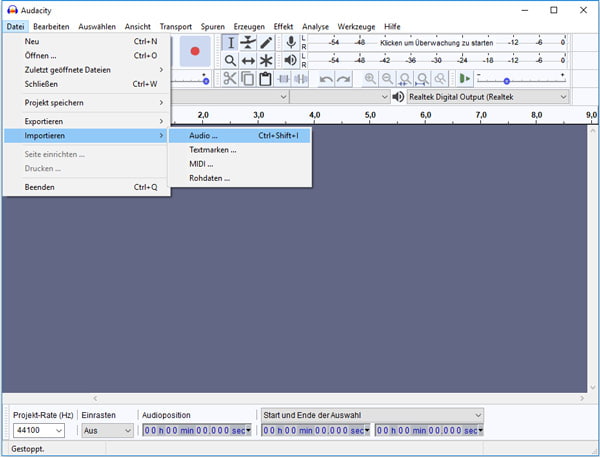This screenshot has width=600, height=457.
Task: Click the Paste clipboard icon
Action: coord(265,78)
